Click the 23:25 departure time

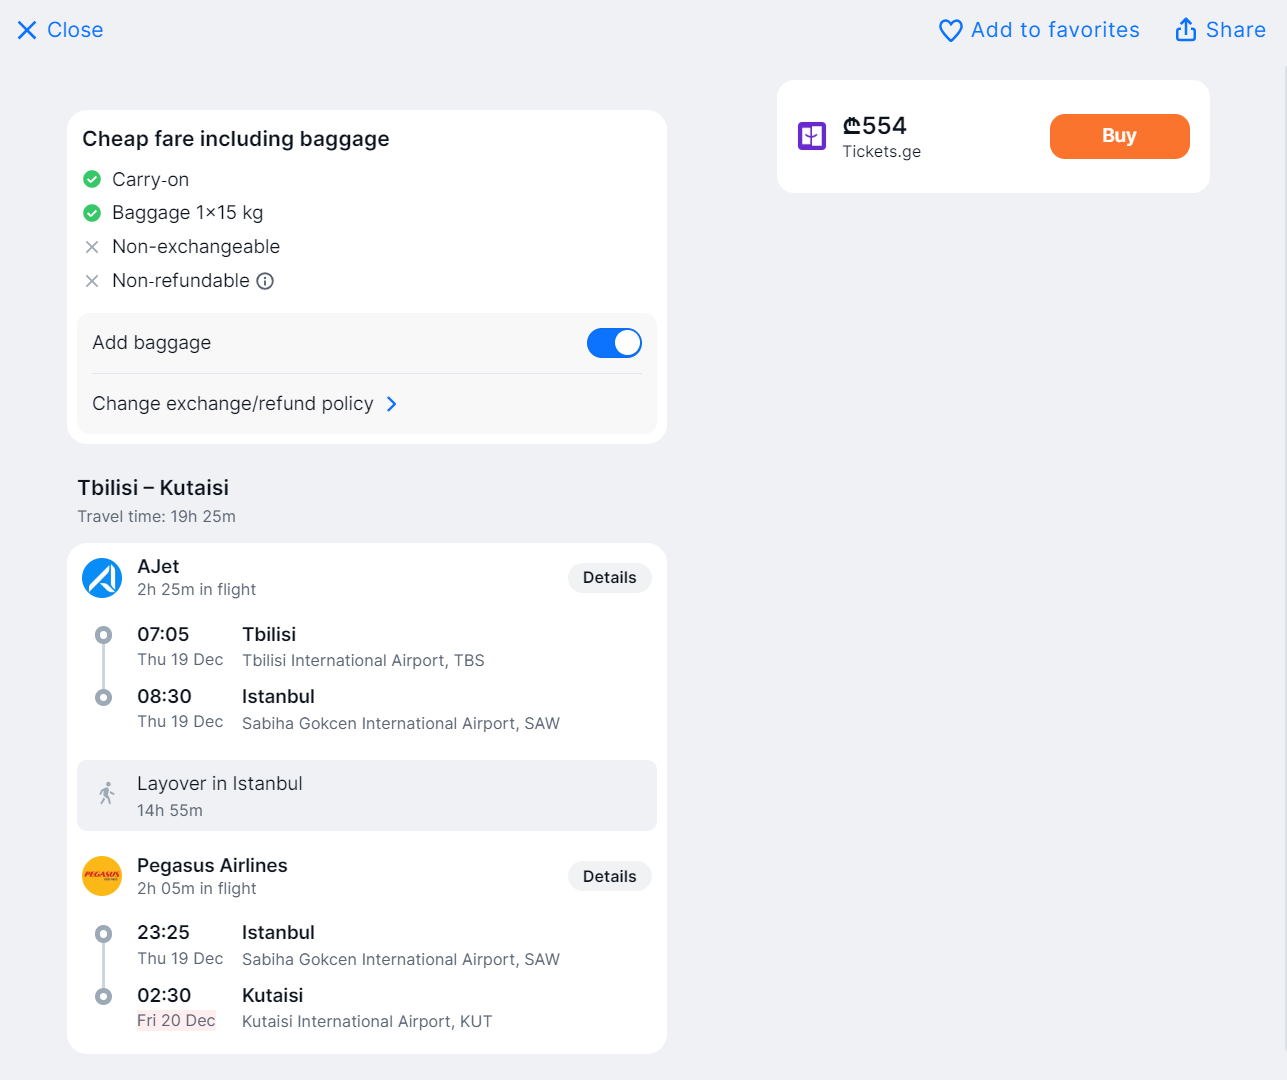click(x=163, y=933)
